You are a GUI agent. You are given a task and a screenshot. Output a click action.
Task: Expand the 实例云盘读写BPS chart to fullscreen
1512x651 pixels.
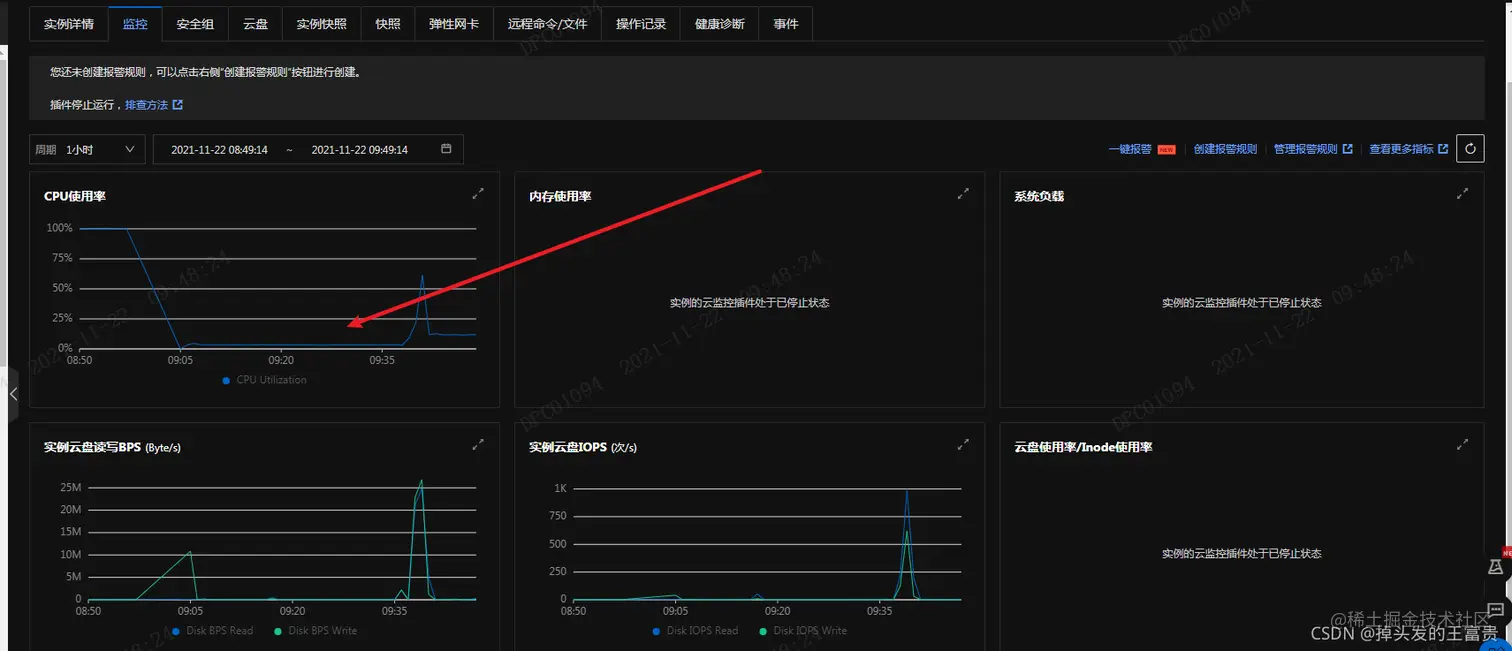tap(478, 444)
